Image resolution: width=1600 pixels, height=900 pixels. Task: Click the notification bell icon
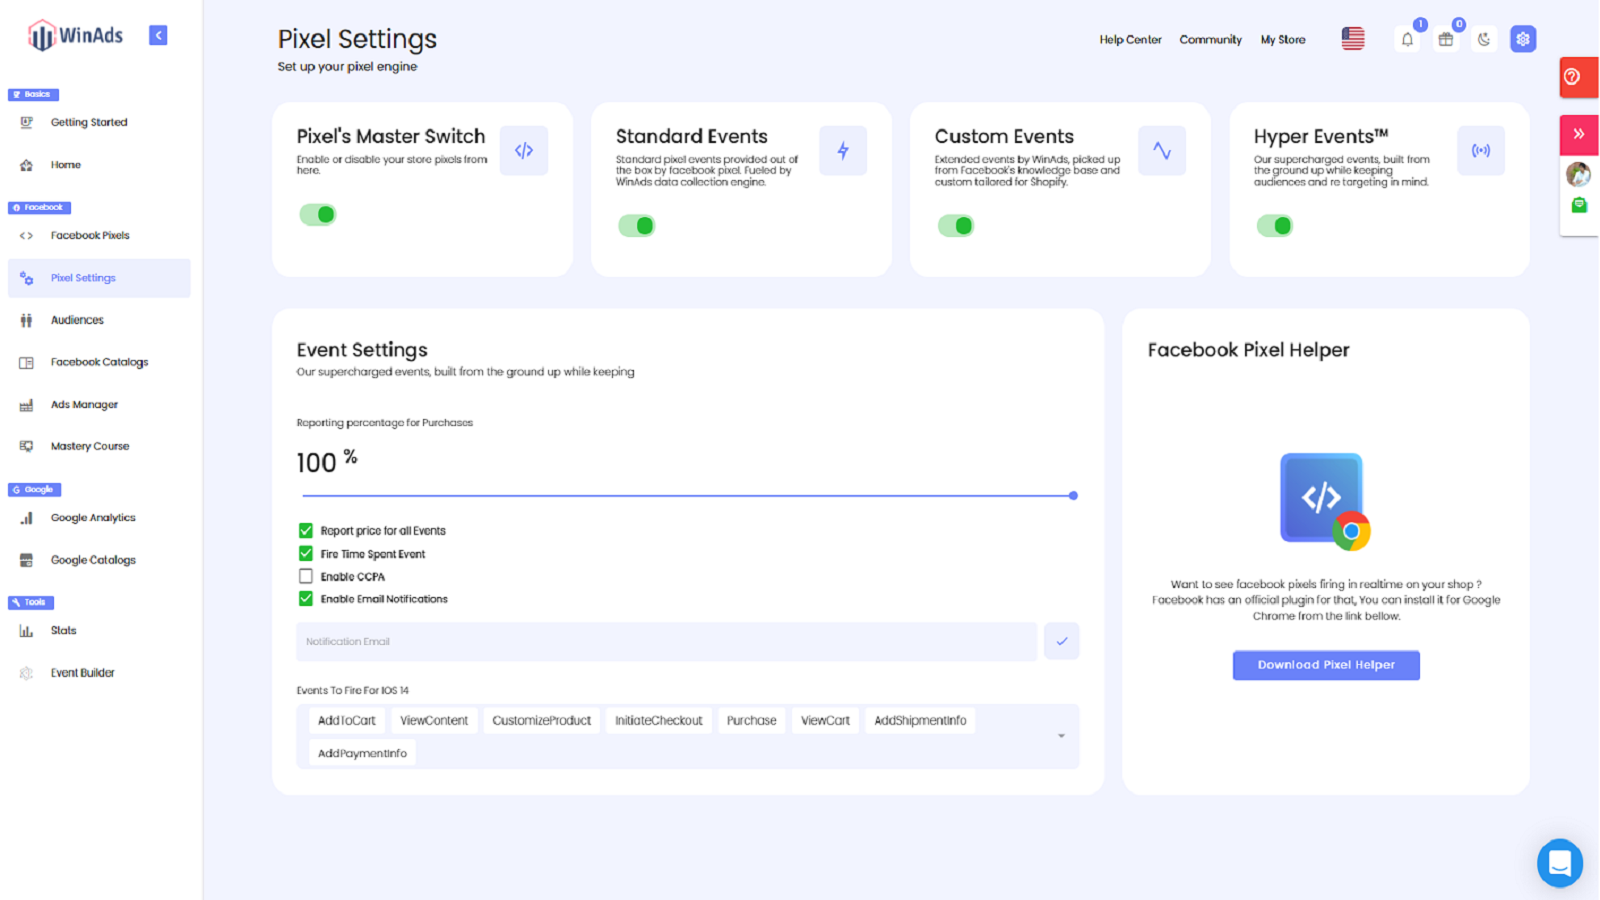click(1407, 40)
